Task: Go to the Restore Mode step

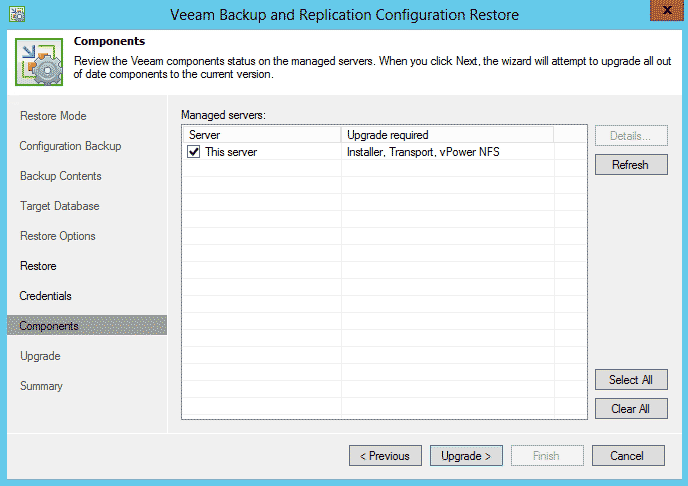Action: [x=53, y=116]
